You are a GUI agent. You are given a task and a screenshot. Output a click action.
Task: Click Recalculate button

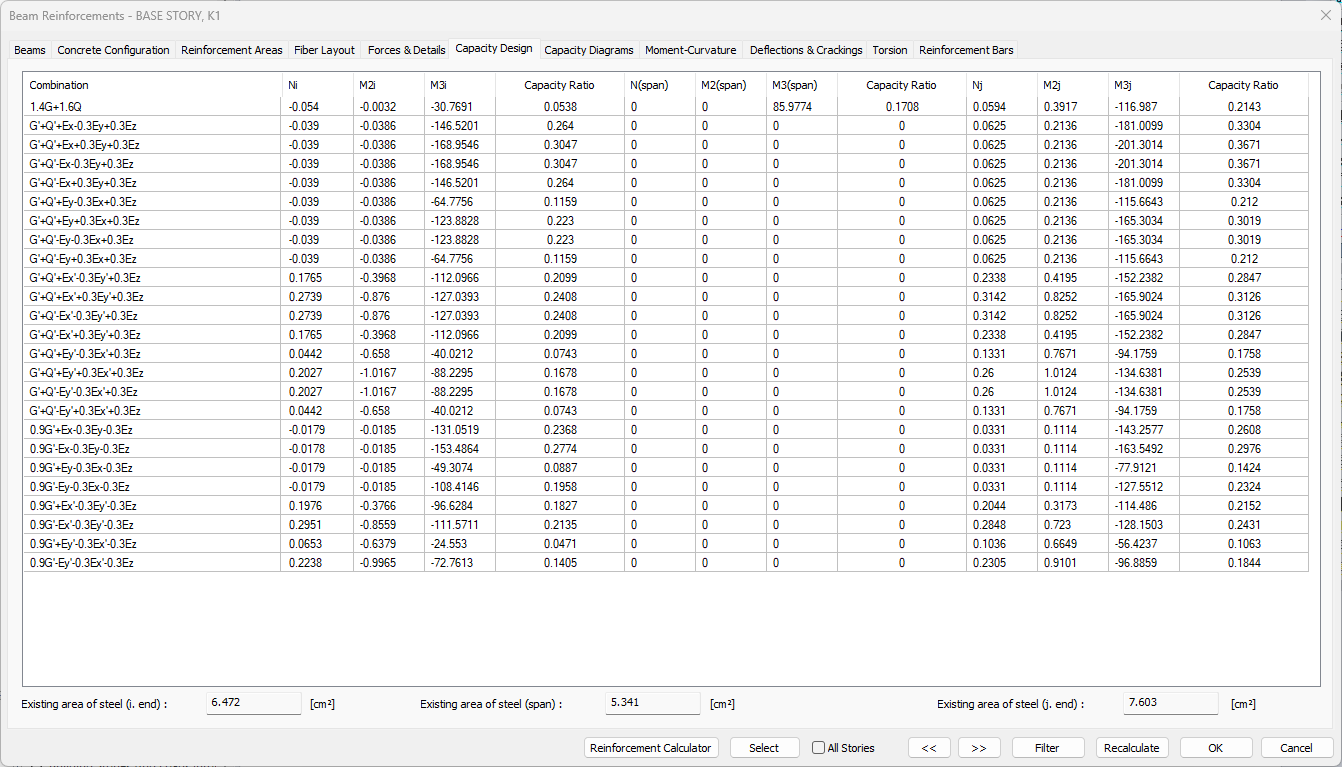(1131, 748)
